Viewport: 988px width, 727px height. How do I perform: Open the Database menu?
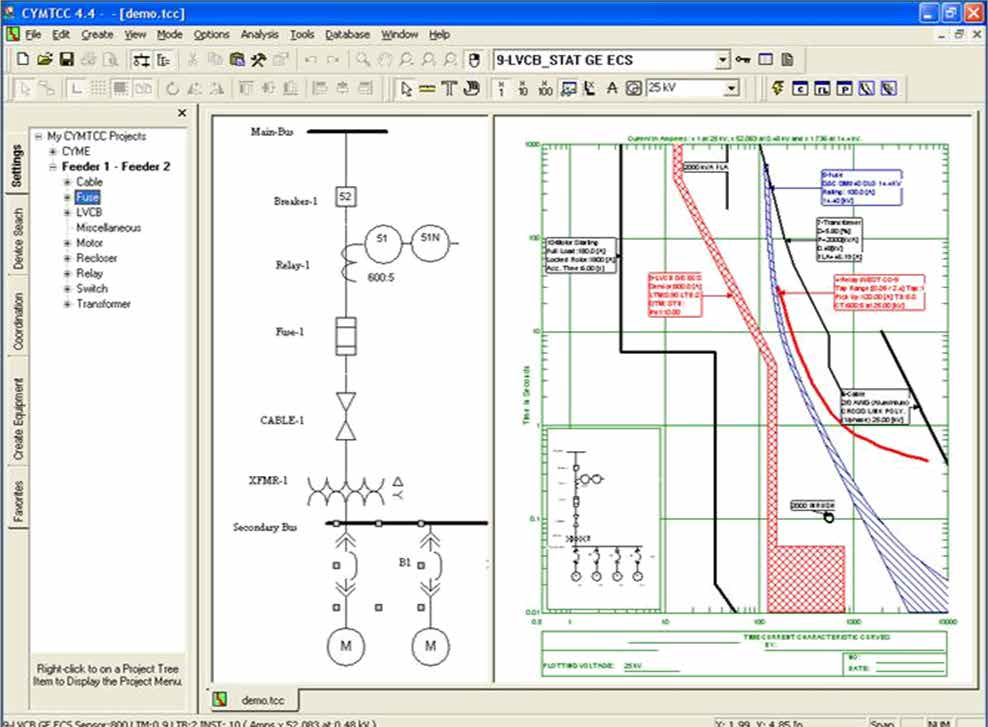click(347, 34)
